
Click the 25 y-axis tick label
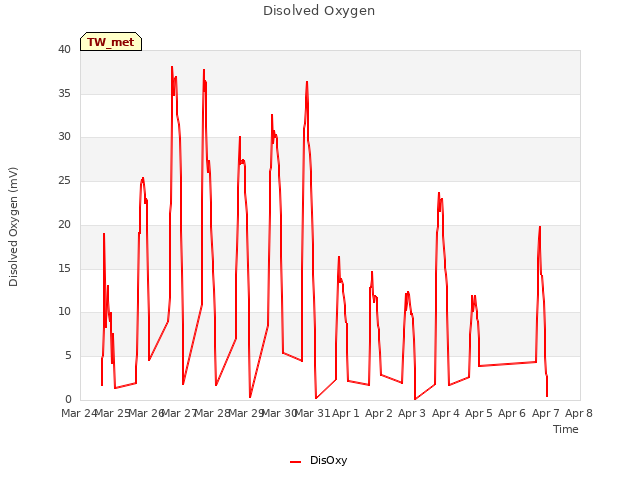click(64, 180)
